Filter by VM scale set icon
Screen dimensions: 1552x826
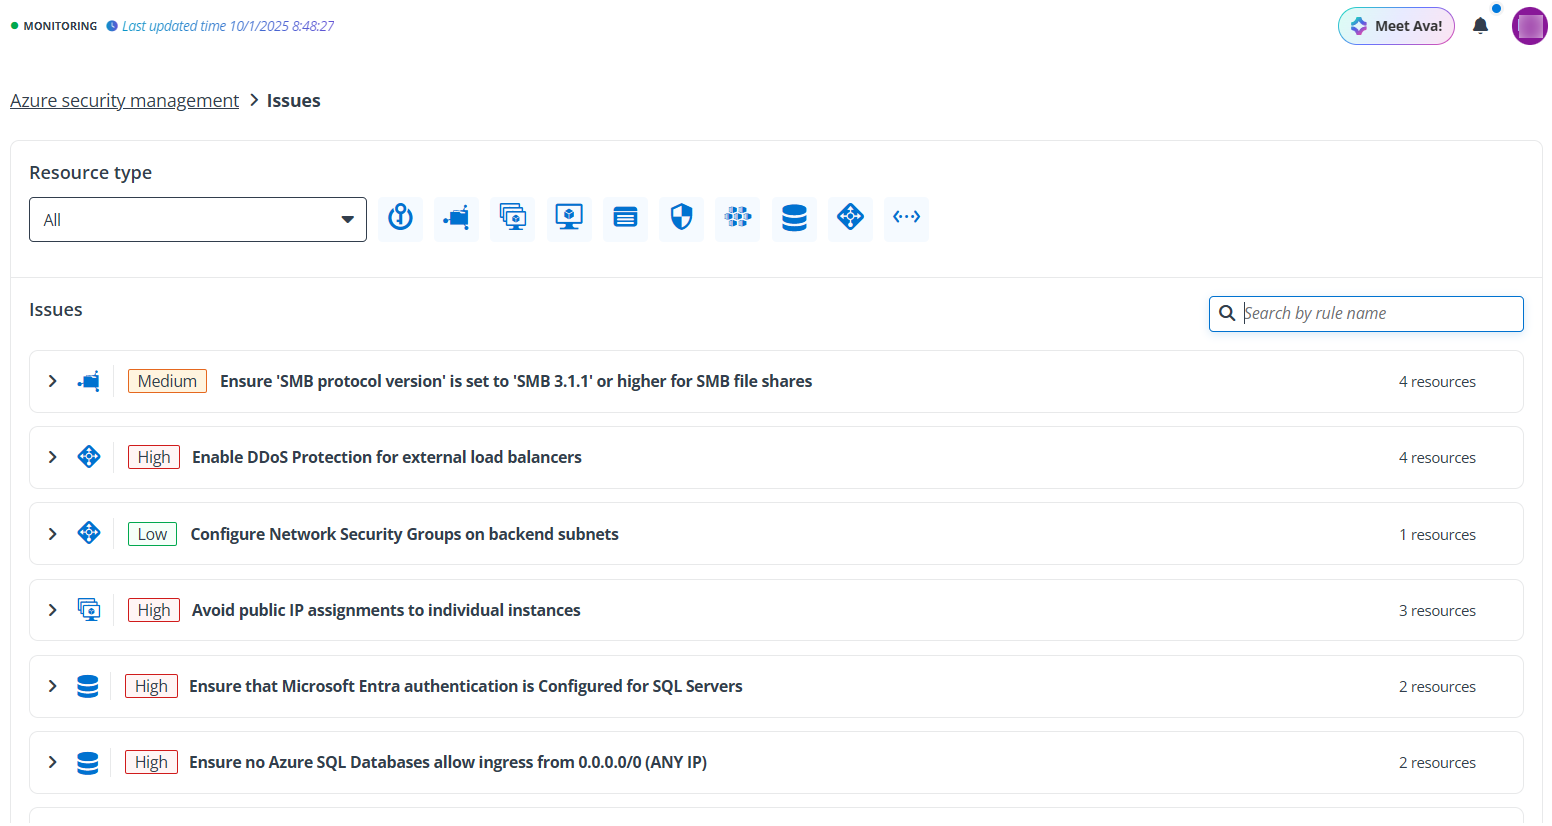[513, 218]
